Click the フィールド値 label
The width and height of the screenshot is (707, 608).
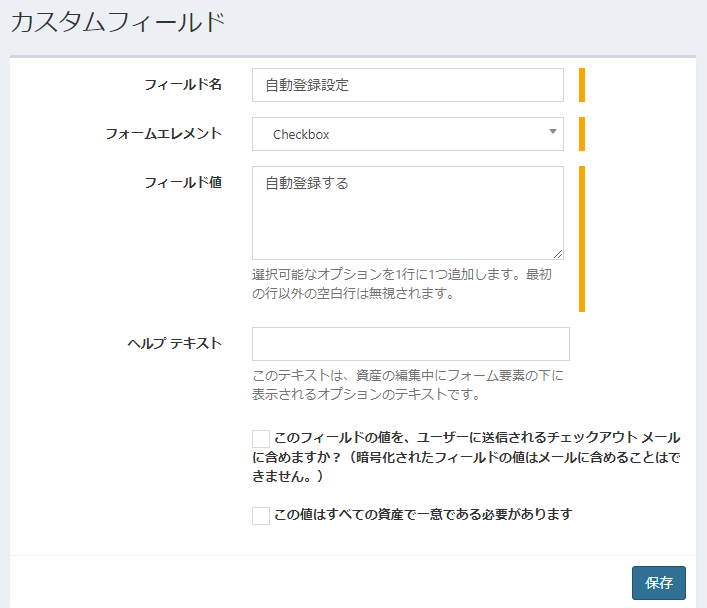tap(183, 182)
